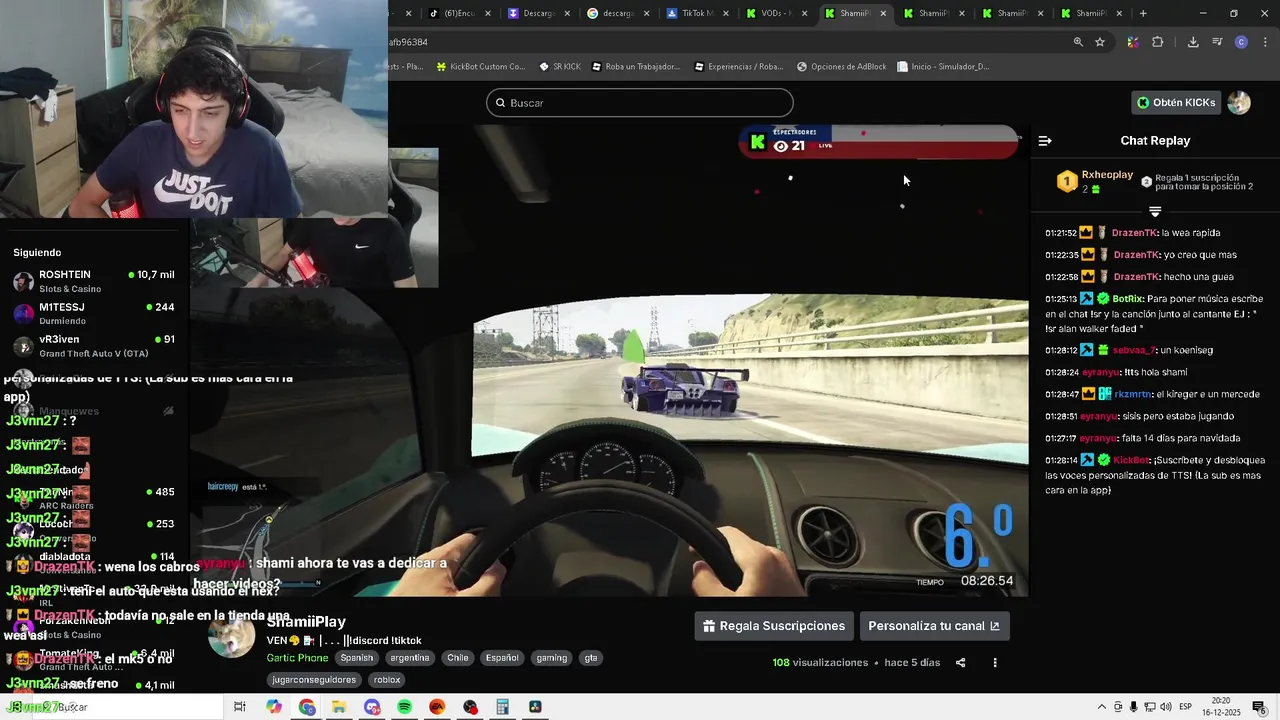Open M1TESSJ channel in Siguiendo list
Screen dimensions: 1280x720
(95, 313)
